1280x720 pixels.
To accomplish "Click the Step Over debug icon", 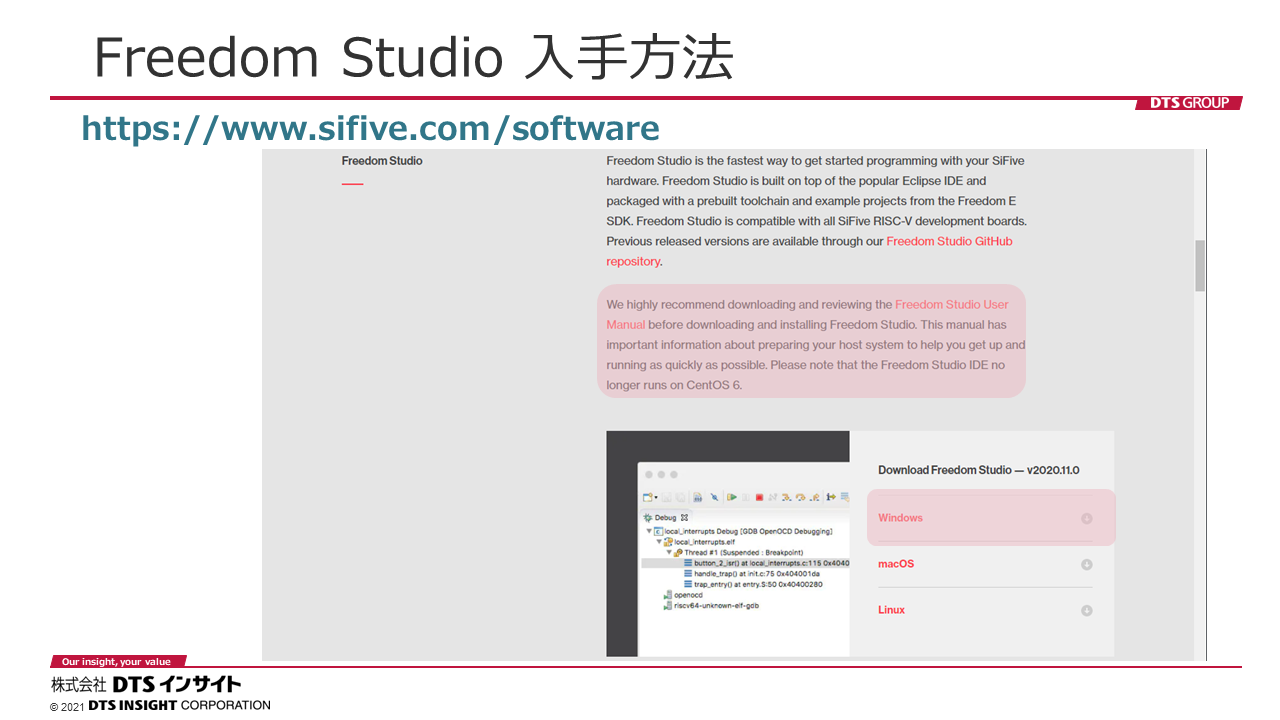I will [801, 497].
